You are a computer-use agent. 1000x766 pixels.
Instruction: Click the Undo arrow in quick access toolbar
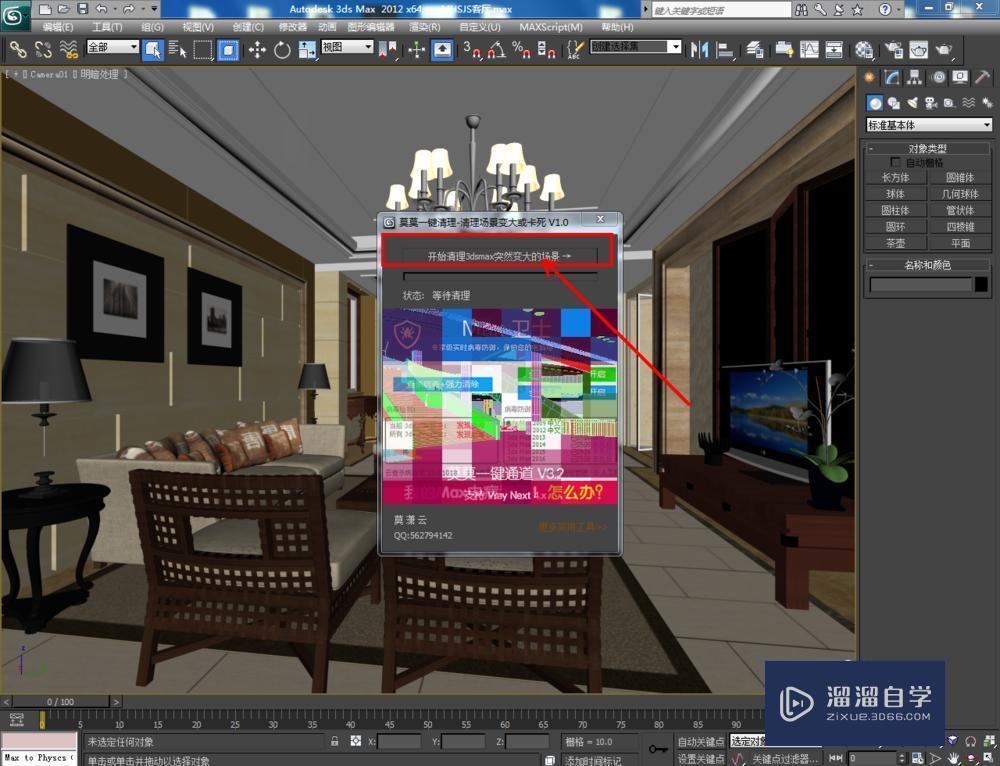click(101, 9)
